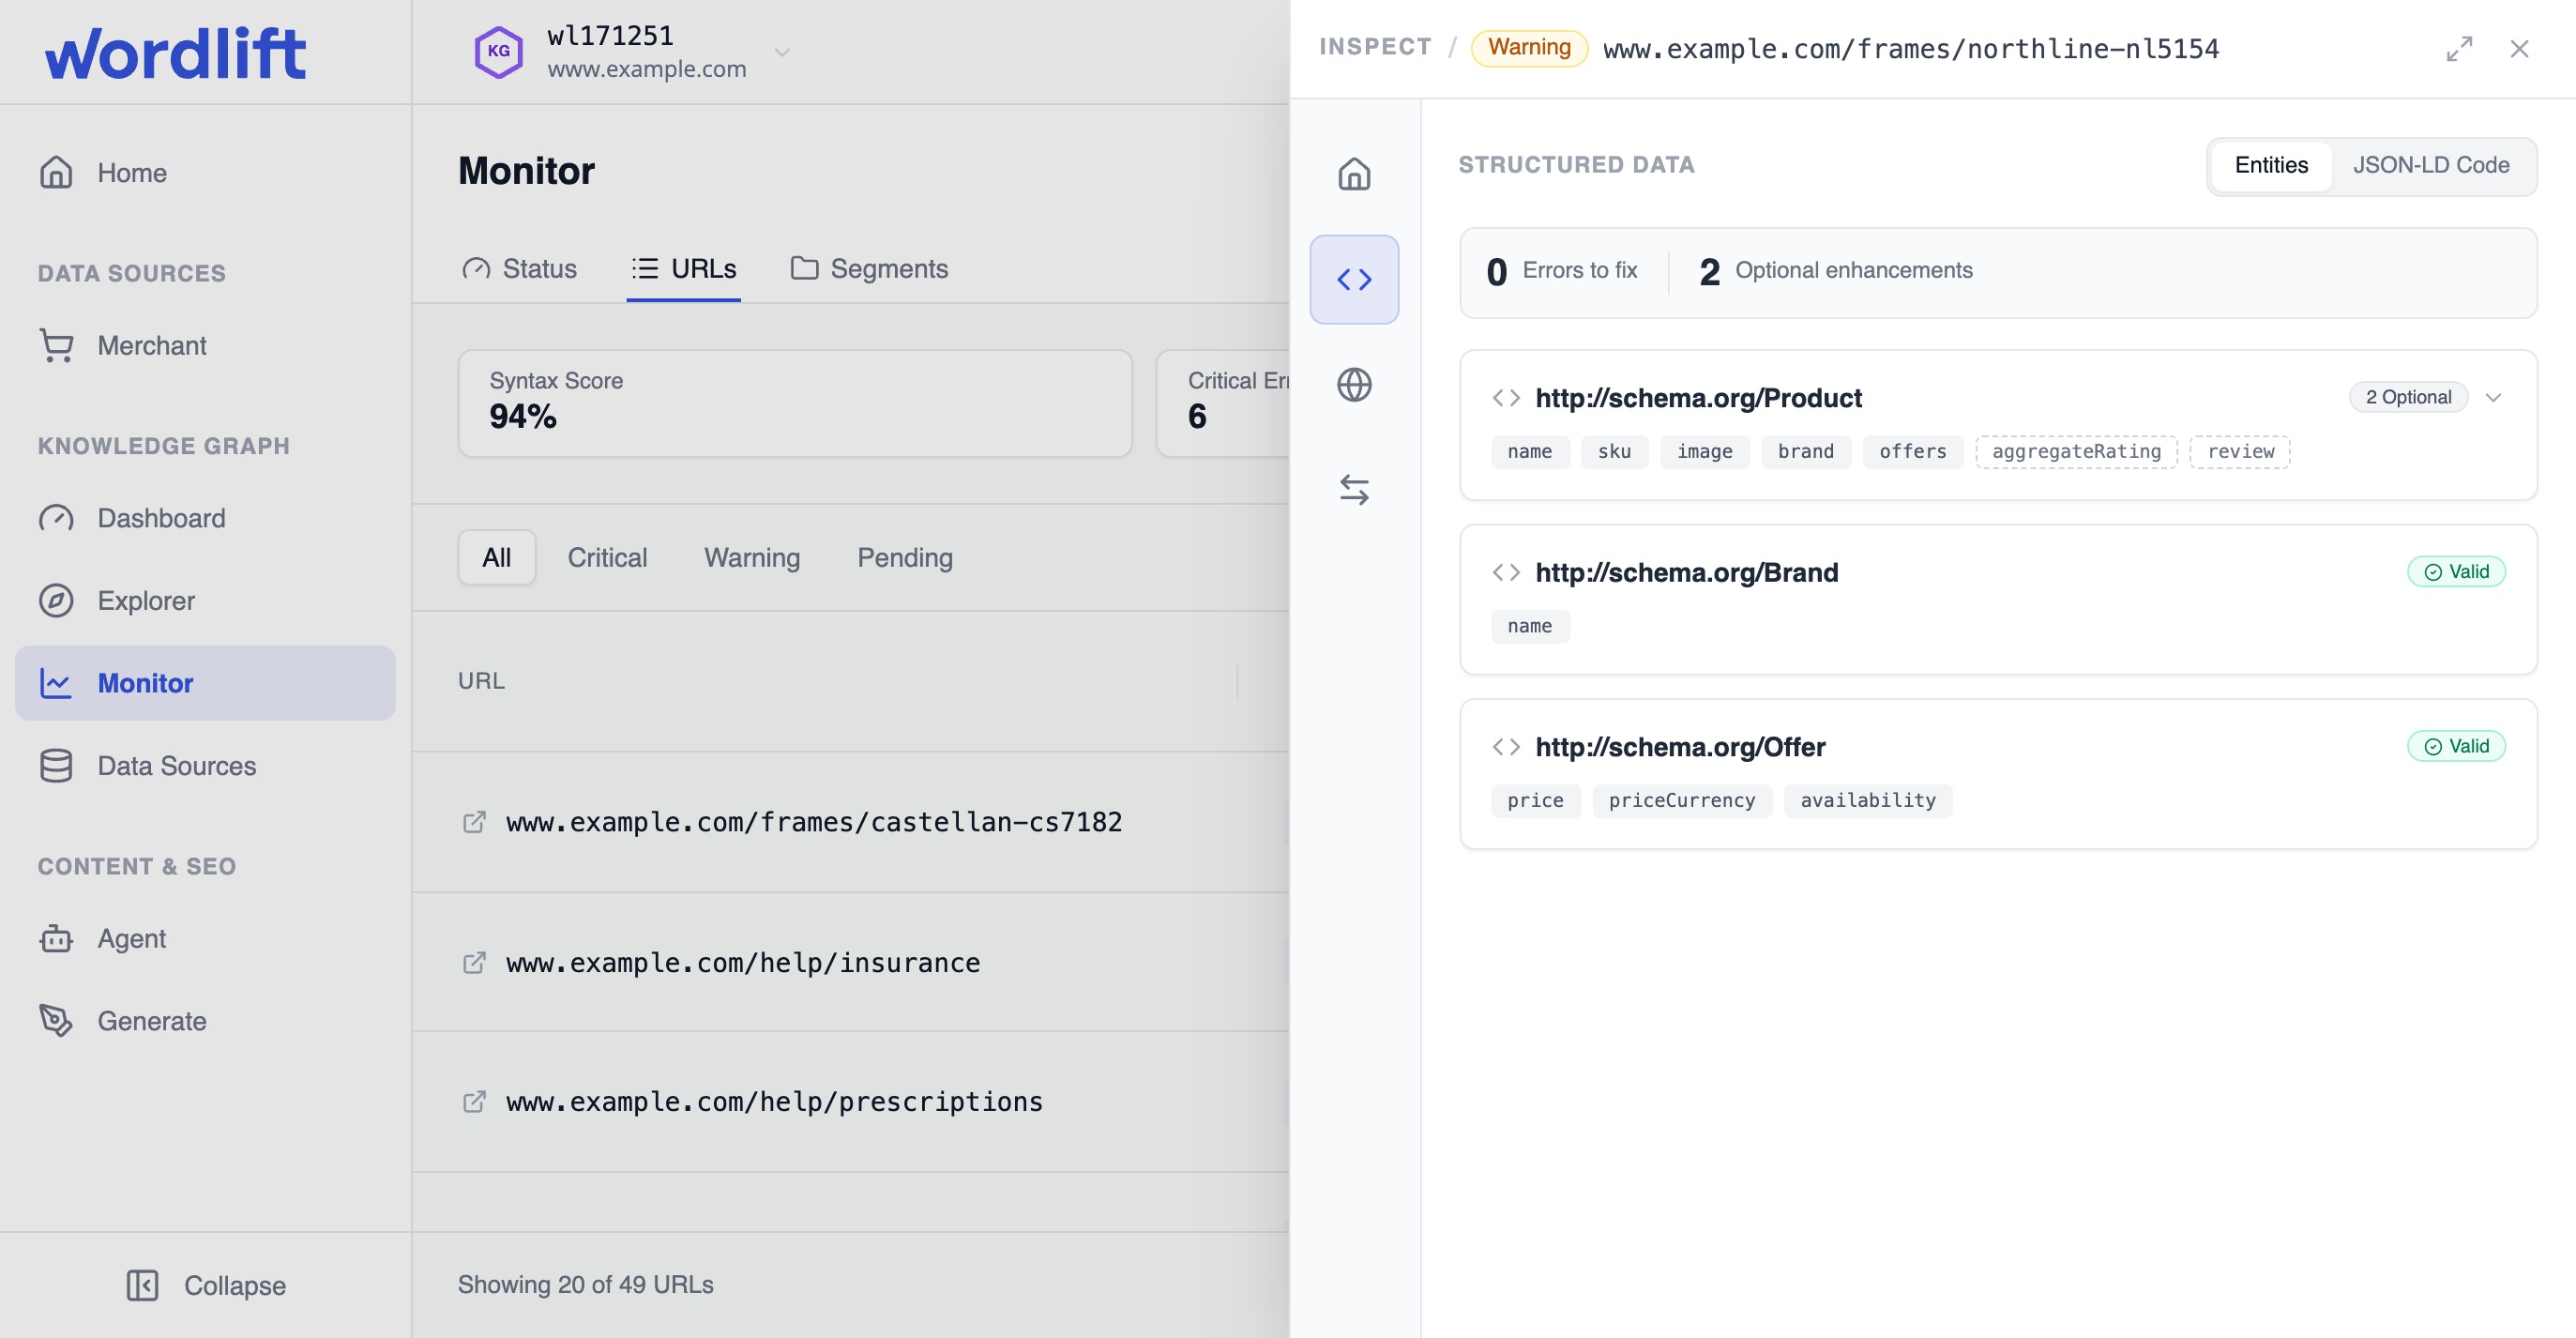This screenshot has height=1338, width=2576.
Task: Select the structured data code icon
Action: tap(1354, 279)
